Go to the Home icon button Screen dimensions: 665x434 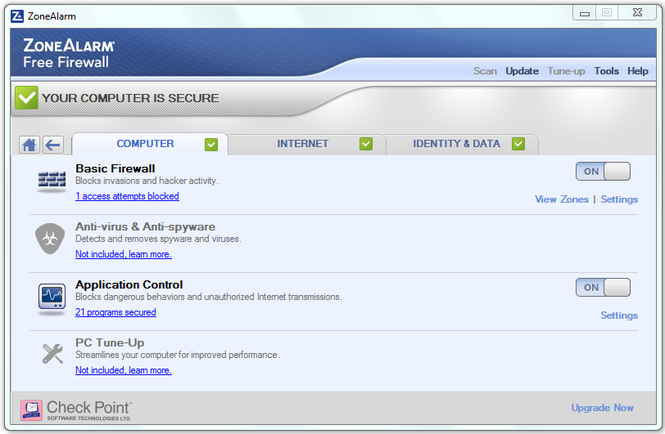click(x=29, y=145)
